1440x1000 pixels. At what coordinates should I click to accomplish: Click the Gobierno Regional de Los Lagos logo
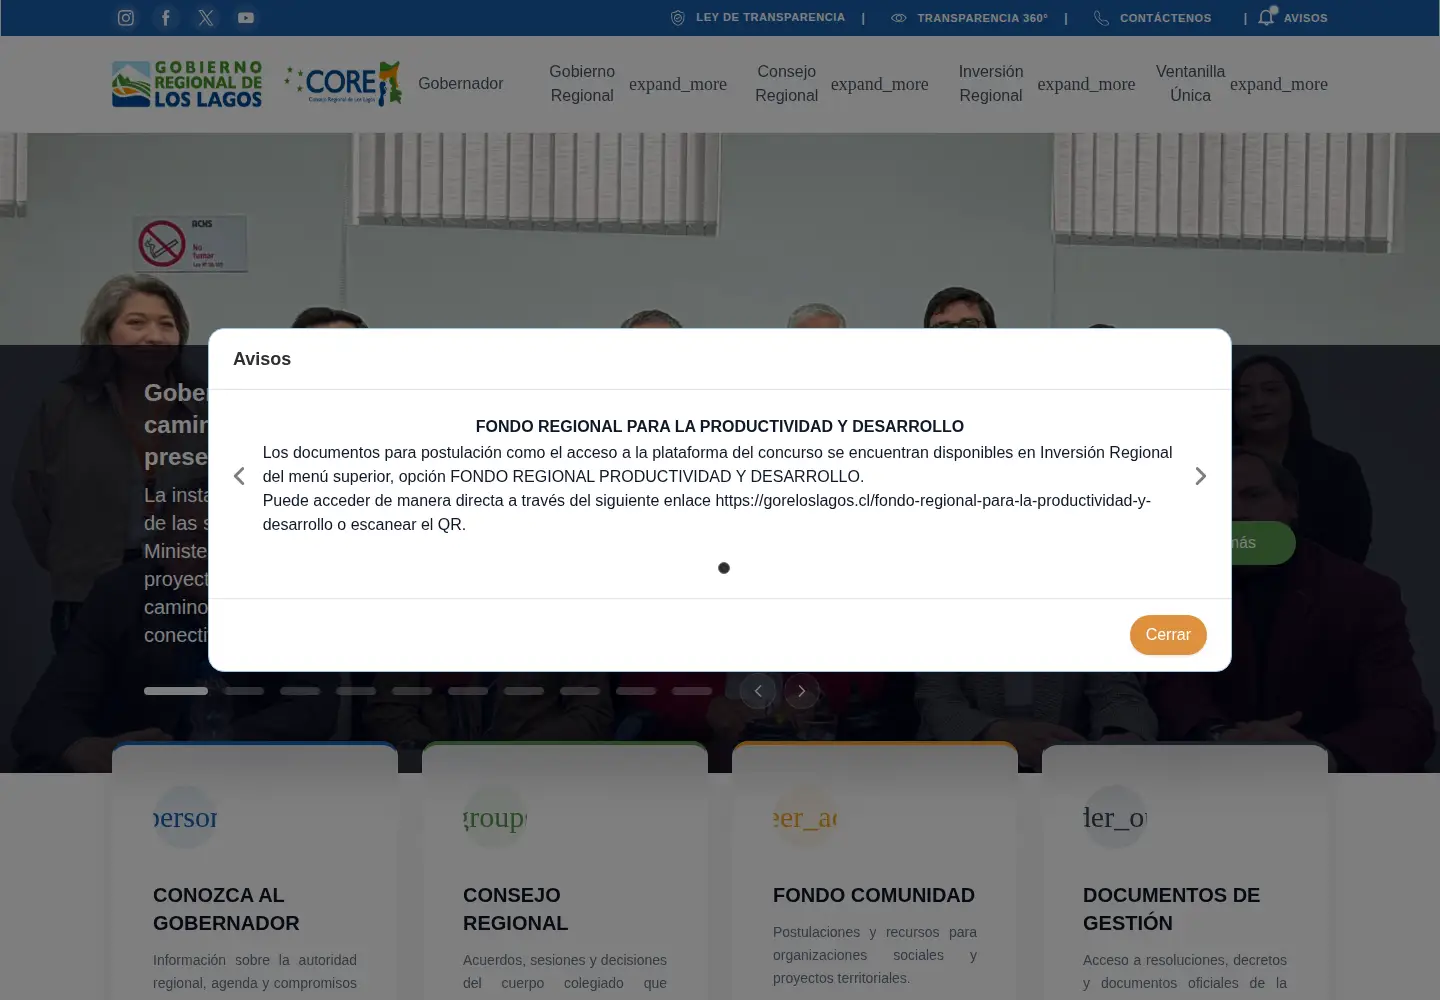pyautogui.click(x=187, y=84)
